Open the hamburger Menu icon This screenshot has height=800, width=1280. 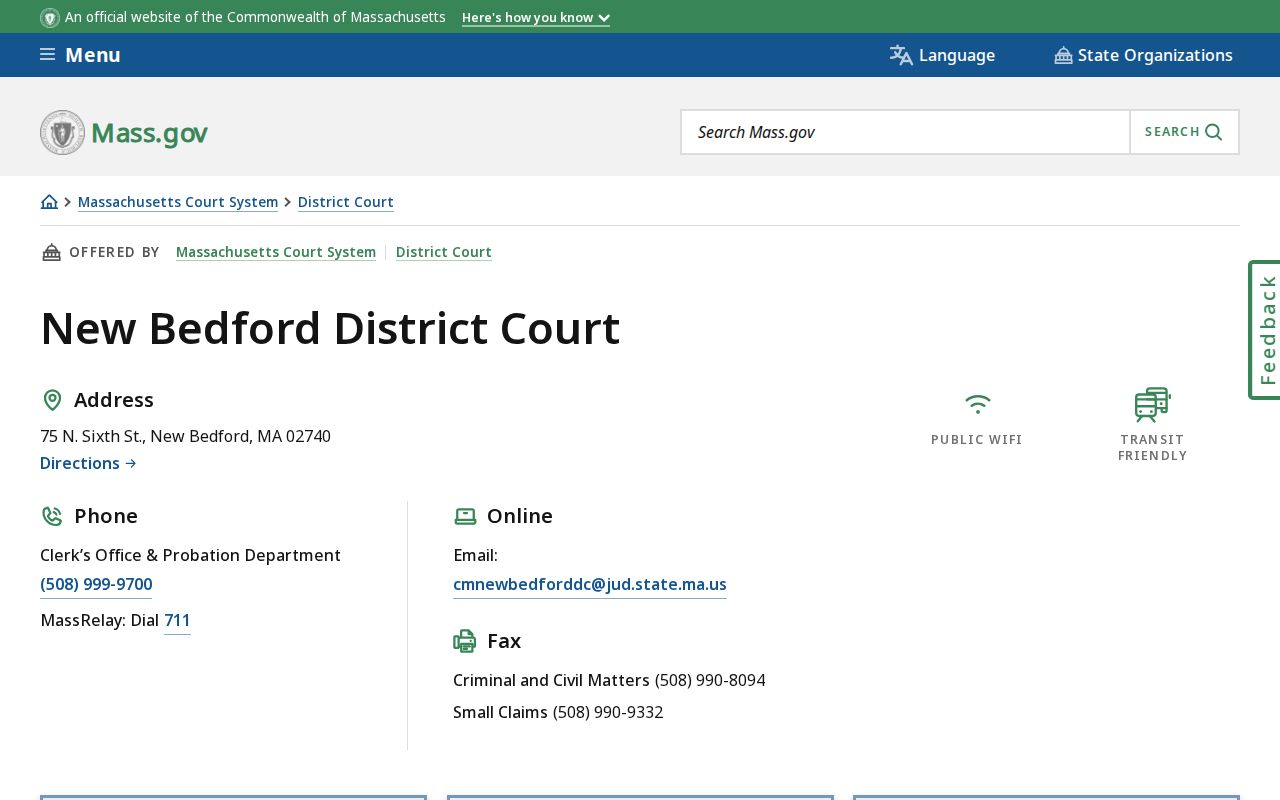[x=47, y=55]
